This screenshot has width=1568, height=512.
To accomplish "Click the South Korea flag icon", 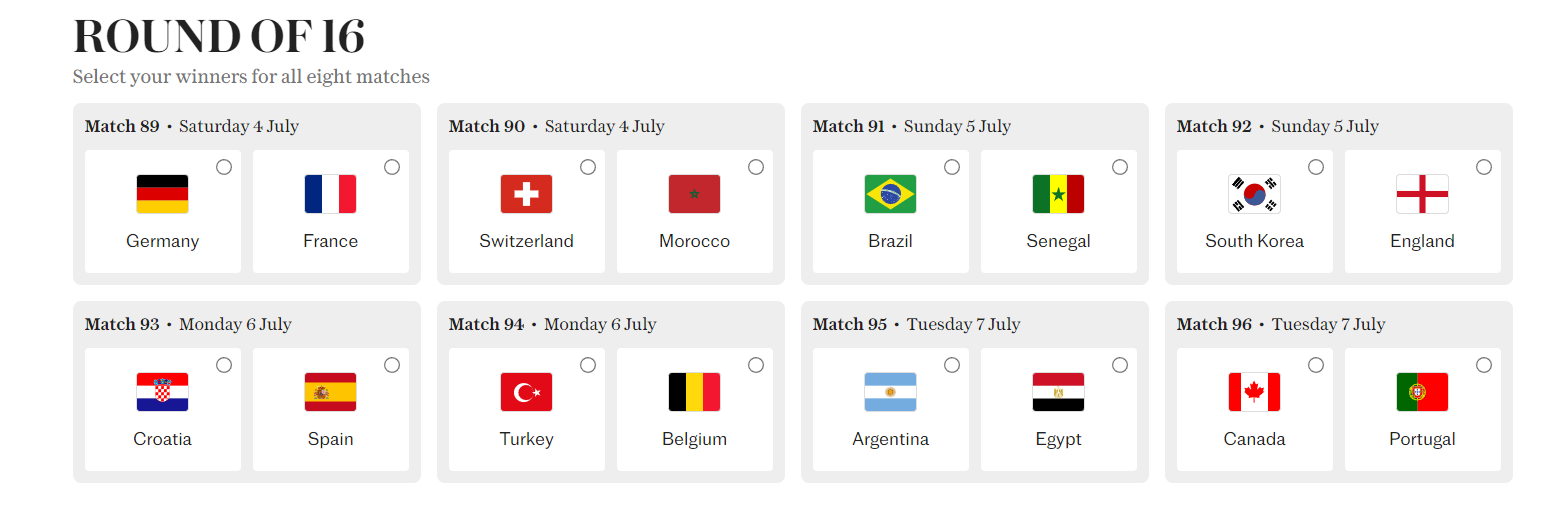I will coord(1254,194).
